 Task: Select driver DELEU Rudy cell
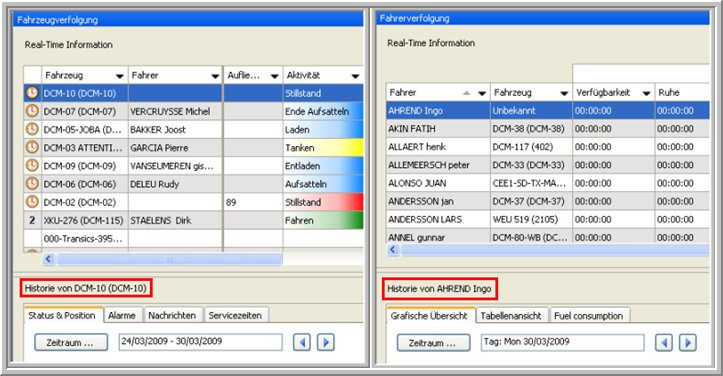(x=175, y=184)
